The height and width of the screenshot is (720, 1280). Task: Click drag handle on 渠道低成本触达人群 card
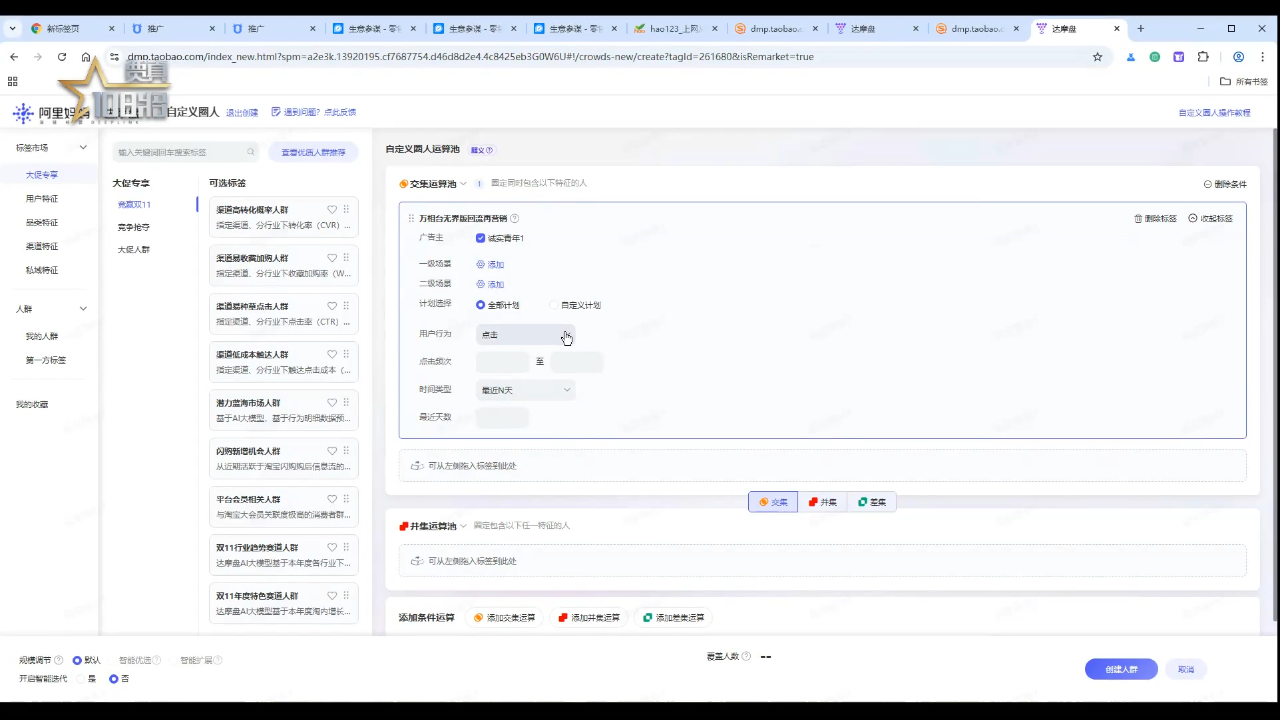pos(346,354)
